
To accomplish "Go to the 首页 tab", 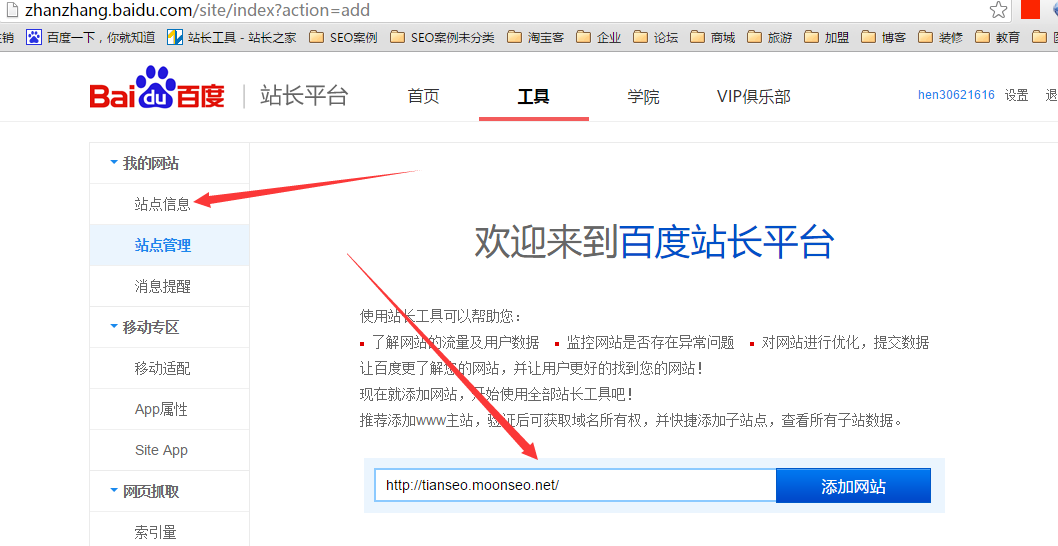I will click(423, 97).
